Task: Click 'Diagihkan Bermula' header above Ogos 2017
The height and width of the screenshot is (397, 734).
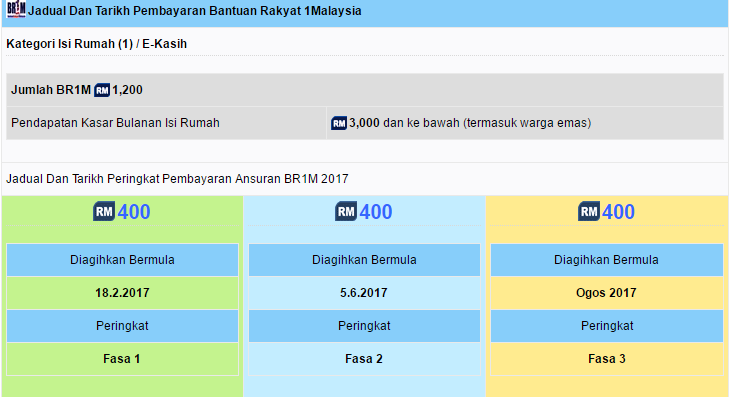Action: (x=607, y=260)
